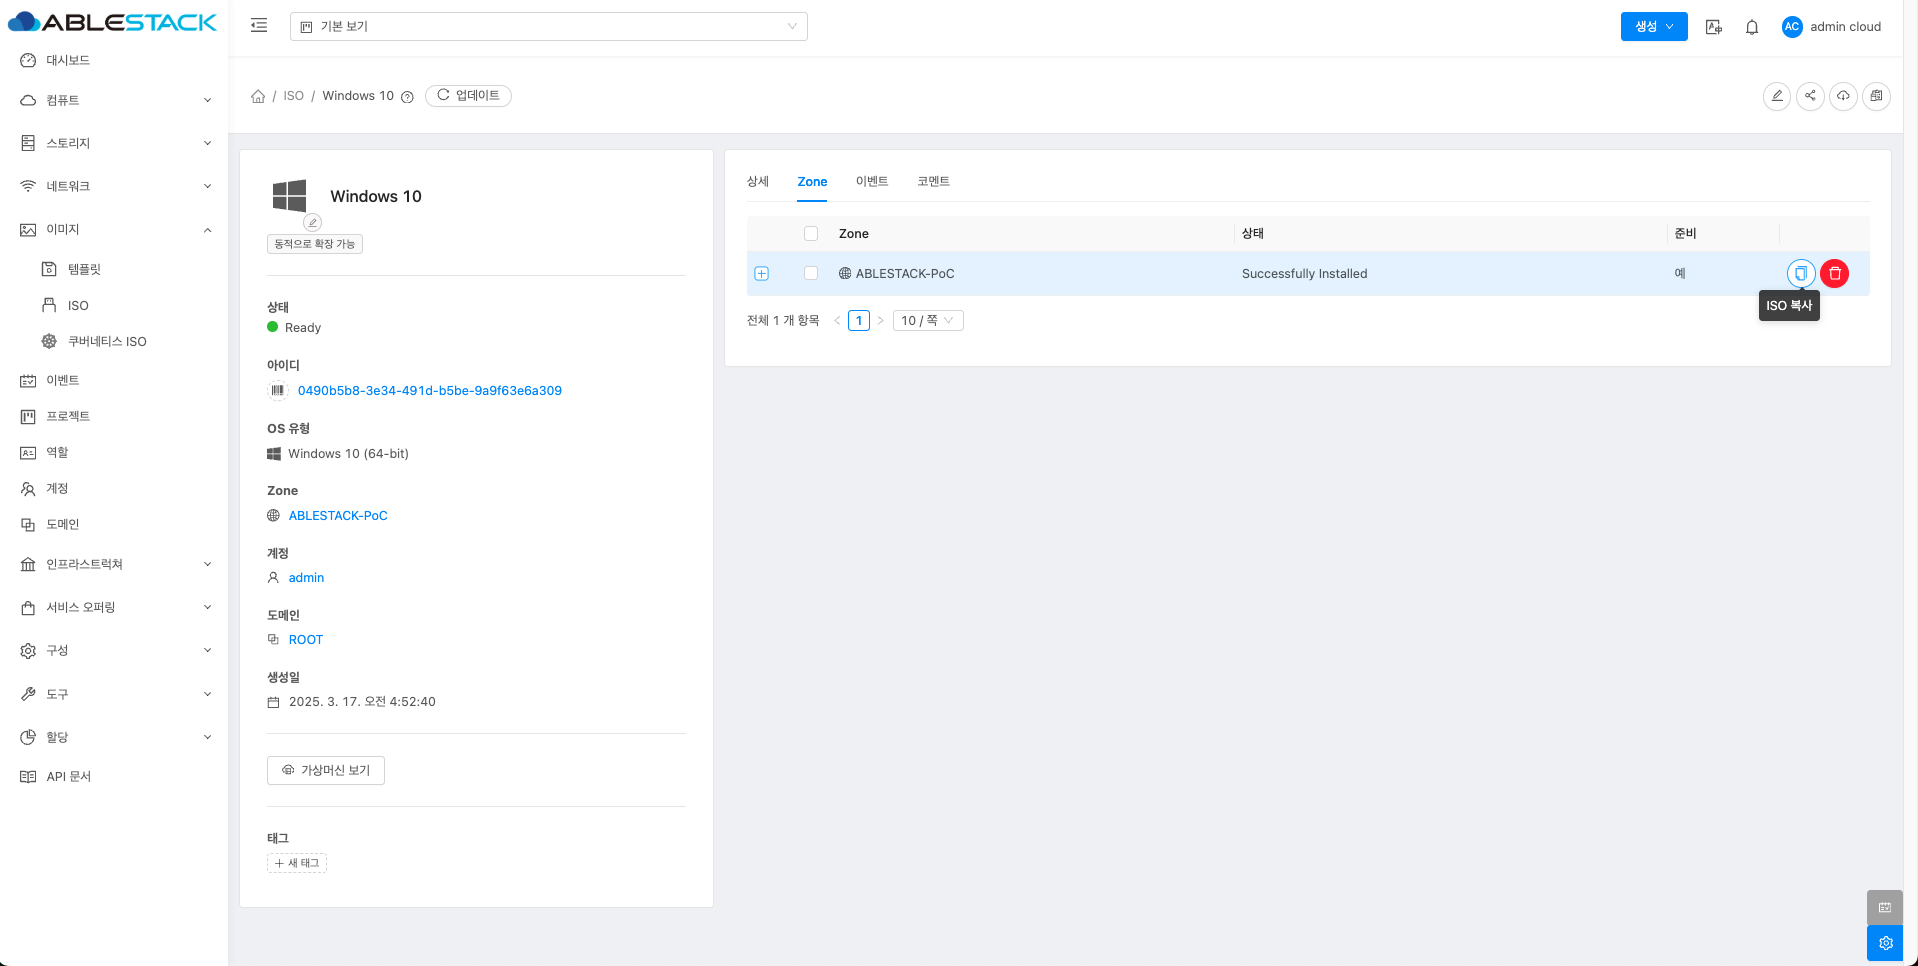Click the share ISO permissions icon
This screenshot has height=966, width=1918.
point(1810,96)
